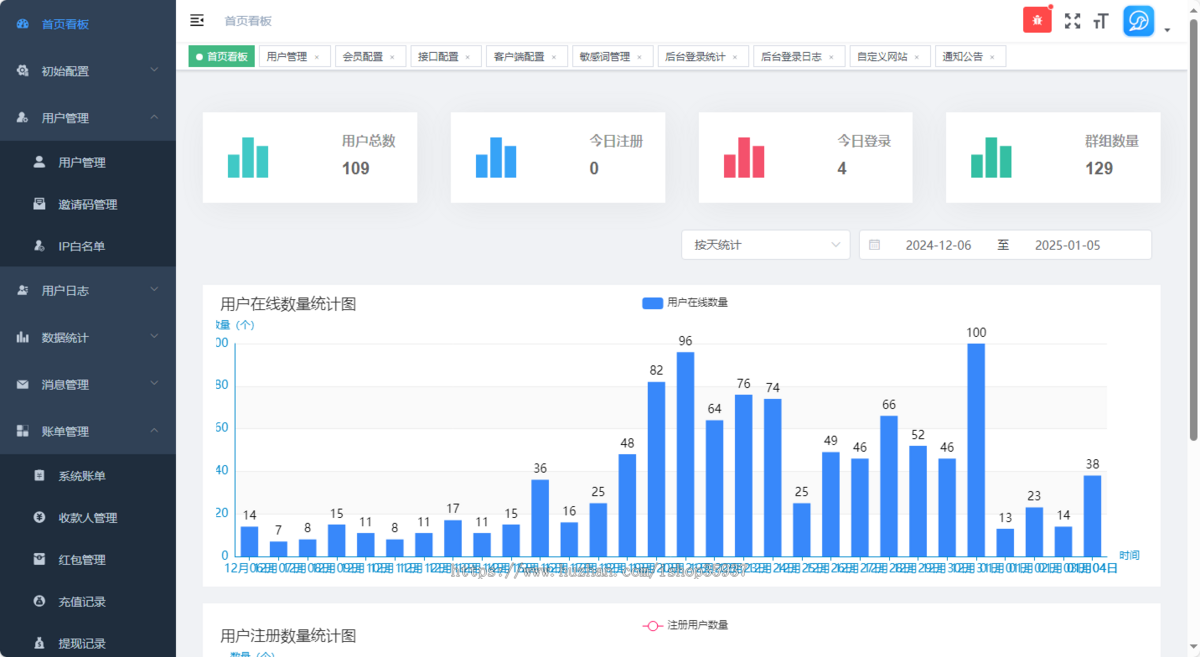The width and height of the screenshot is (1200, 657).
Task: Toggle the 注册用户数量 chart legend
Action: pyautogui.click(x=685, y=625)
